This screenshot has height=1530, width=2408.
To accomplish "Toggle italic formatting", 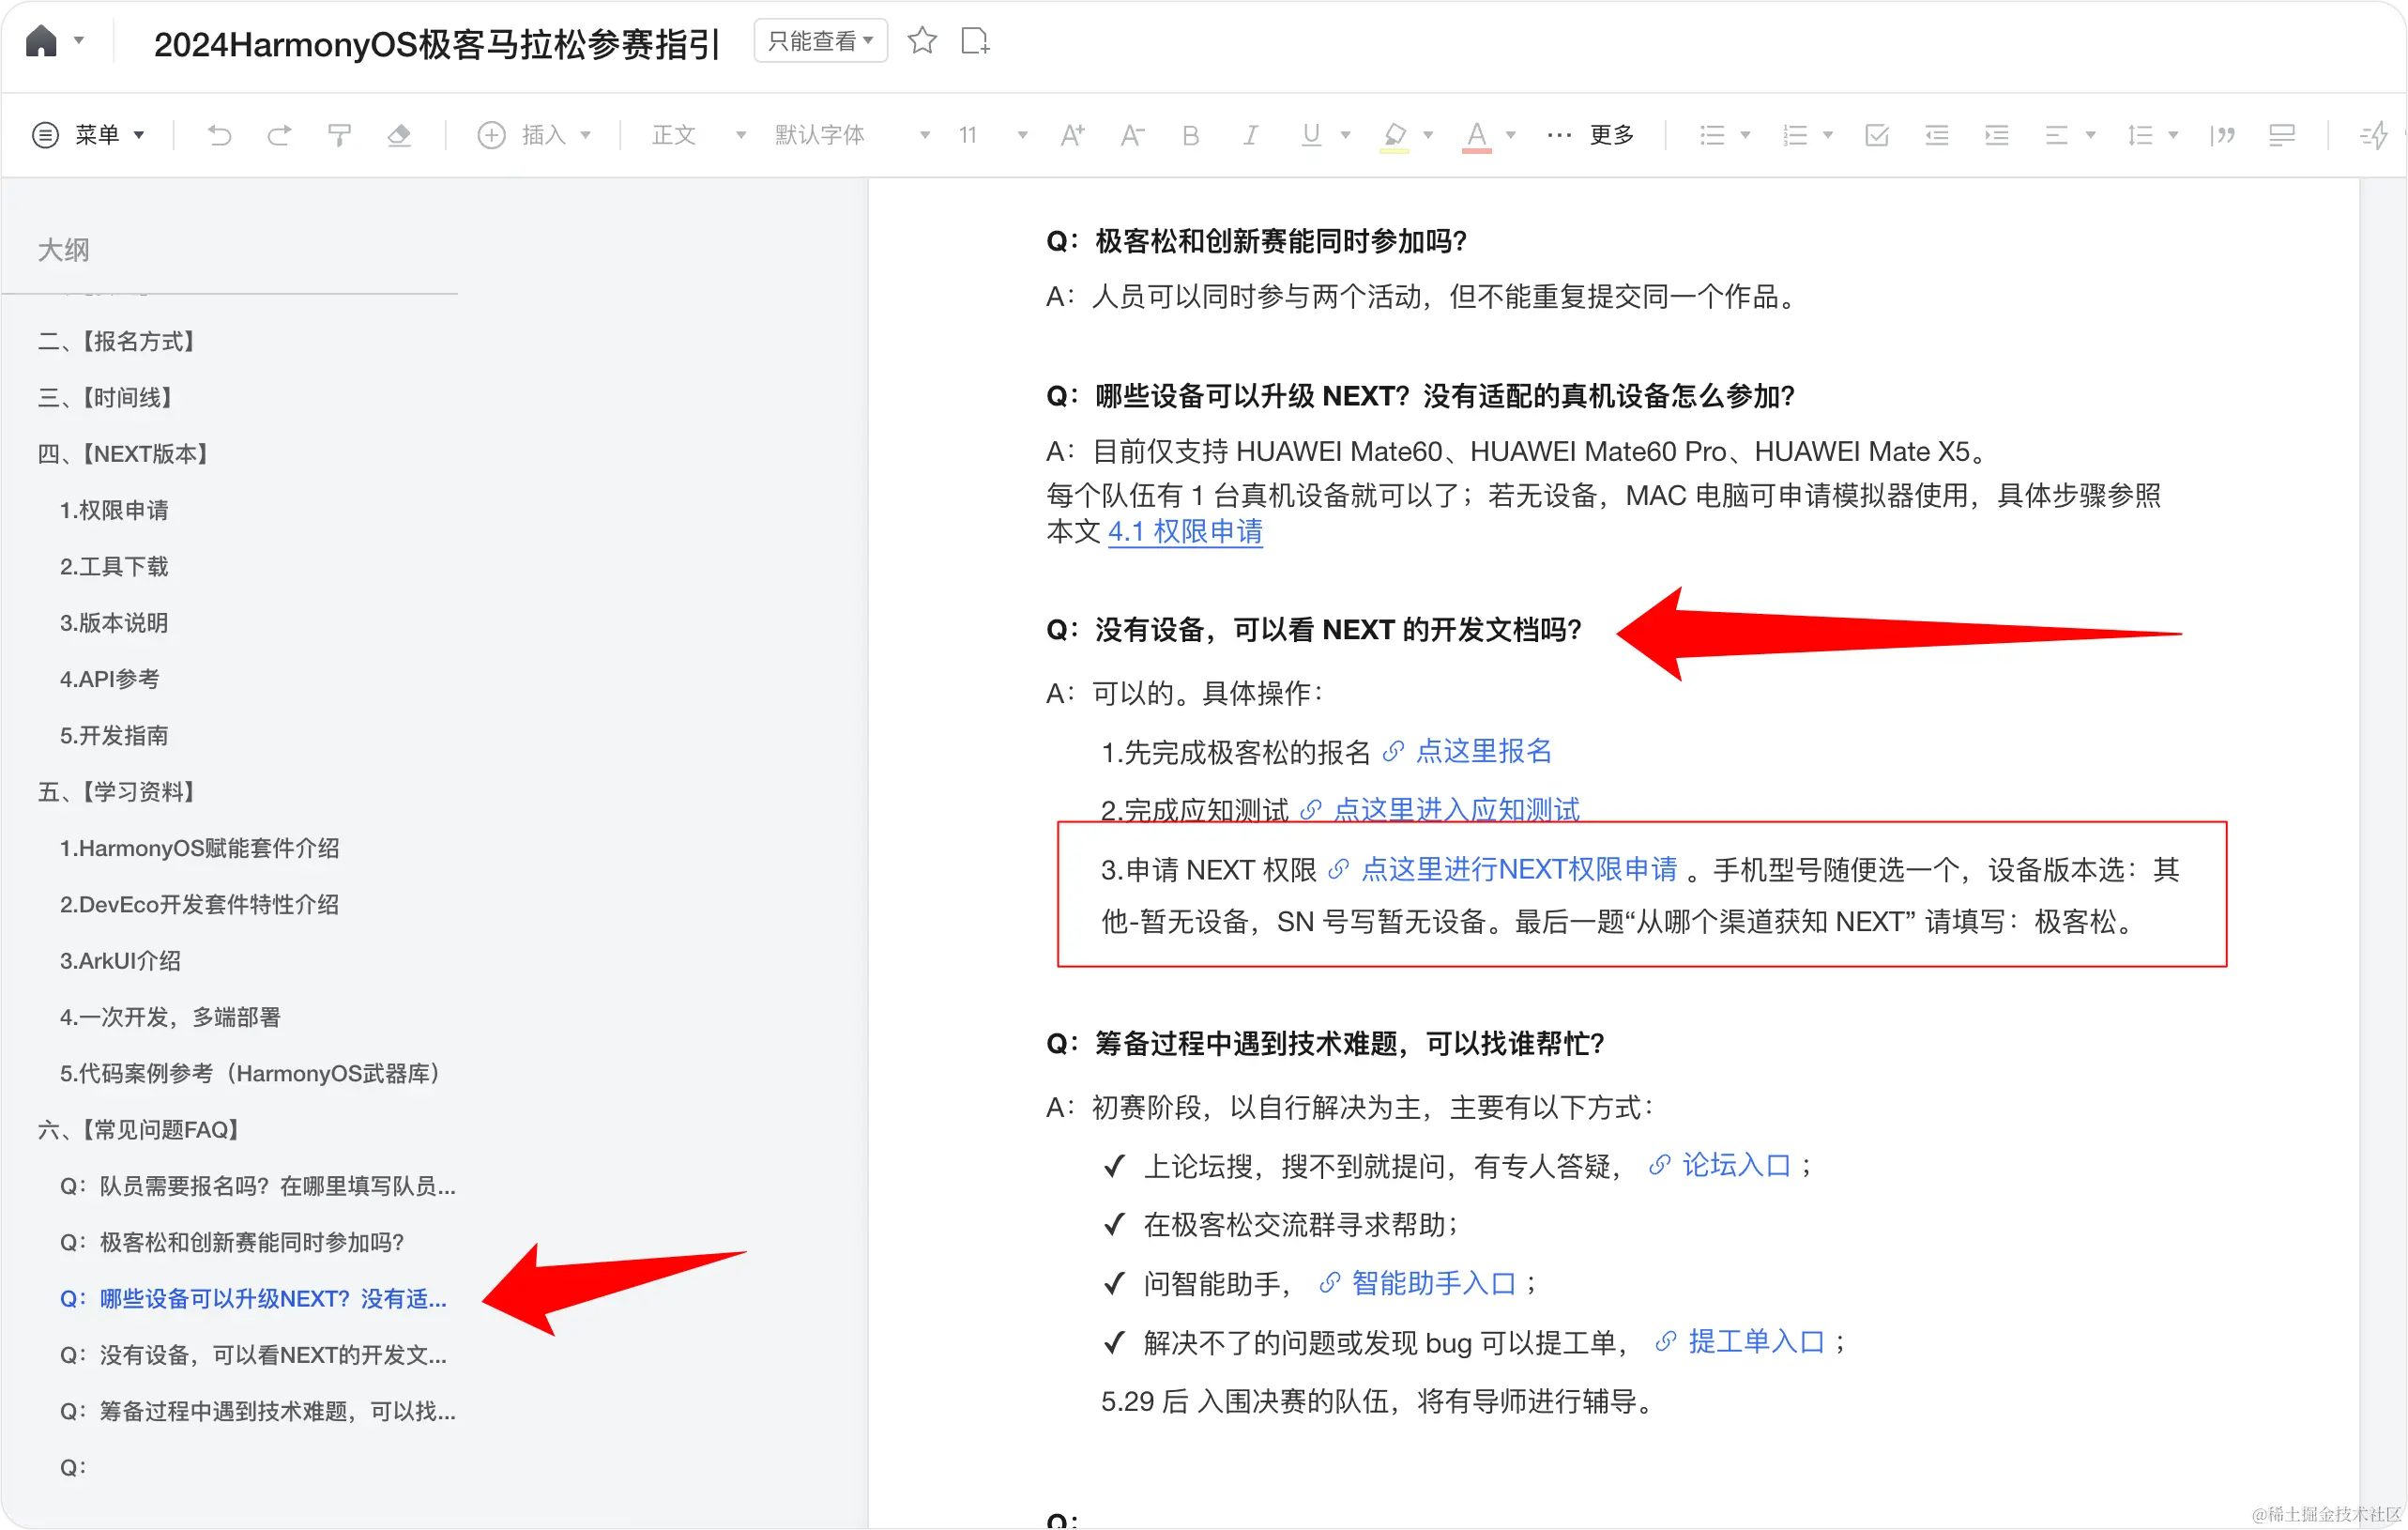I will (1250, 134).
